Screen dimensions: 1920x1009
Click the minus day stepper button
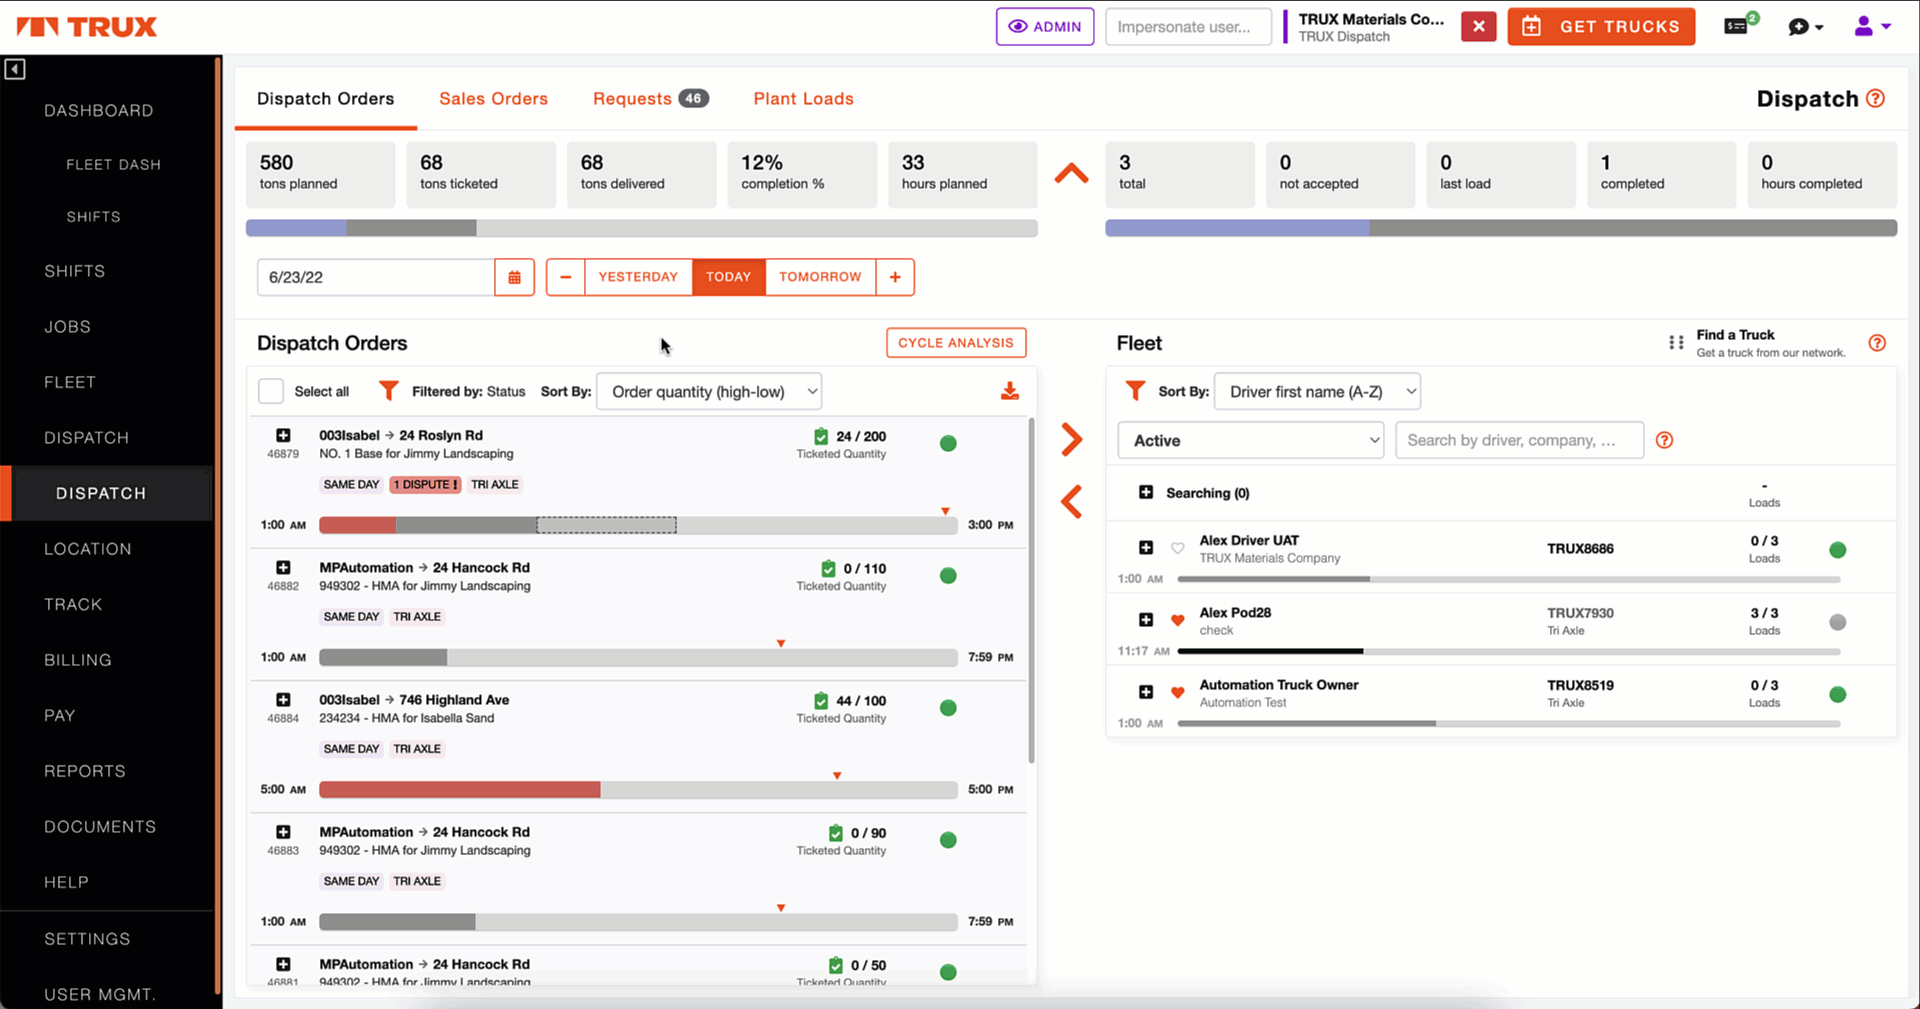tap(565, 277)
